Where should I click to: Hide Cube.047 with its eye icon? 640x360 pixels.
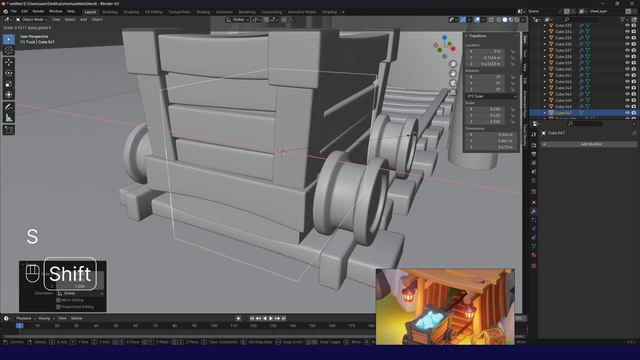[627, 113]
